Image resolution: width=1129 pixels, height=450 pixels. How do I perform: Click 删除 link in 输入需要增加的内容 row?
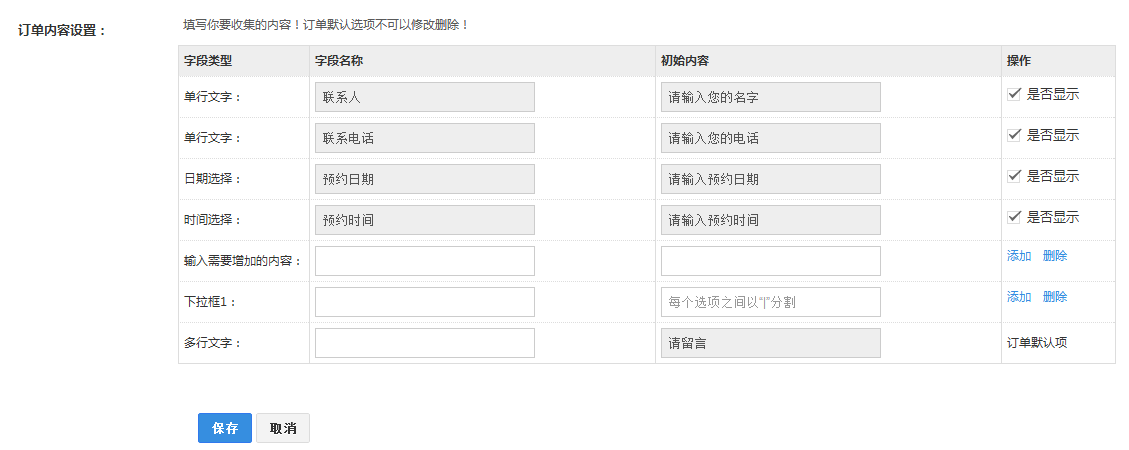pos(1055,256)
